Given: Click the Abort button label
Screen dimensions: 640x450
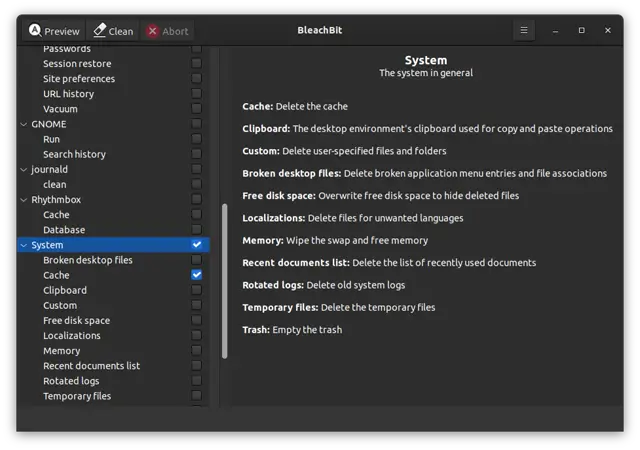Looking at the screenshot, I should [x=175, y=31].
